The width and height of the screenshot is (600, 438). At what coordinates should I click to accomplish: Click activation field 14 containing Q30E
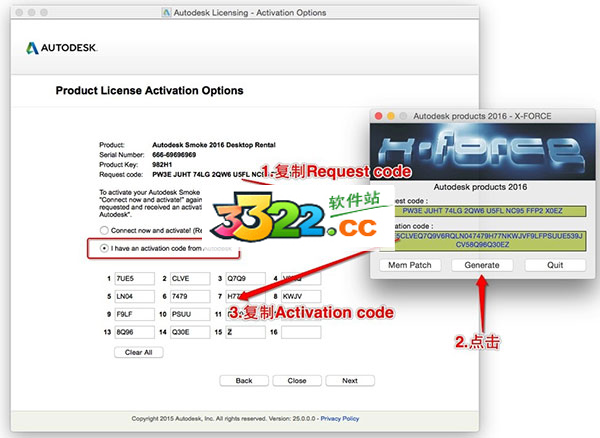[x=190, y=332]
